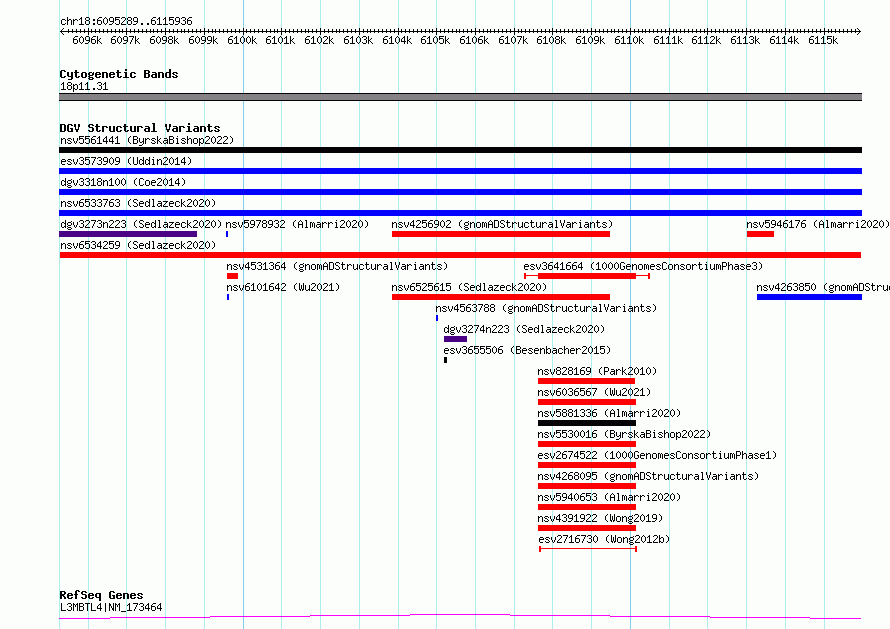The height and width of the screenshot is (629, 890).
Task: Select the nsv6525615 (Sedlazeck2020) red bar
Action: 501,297
